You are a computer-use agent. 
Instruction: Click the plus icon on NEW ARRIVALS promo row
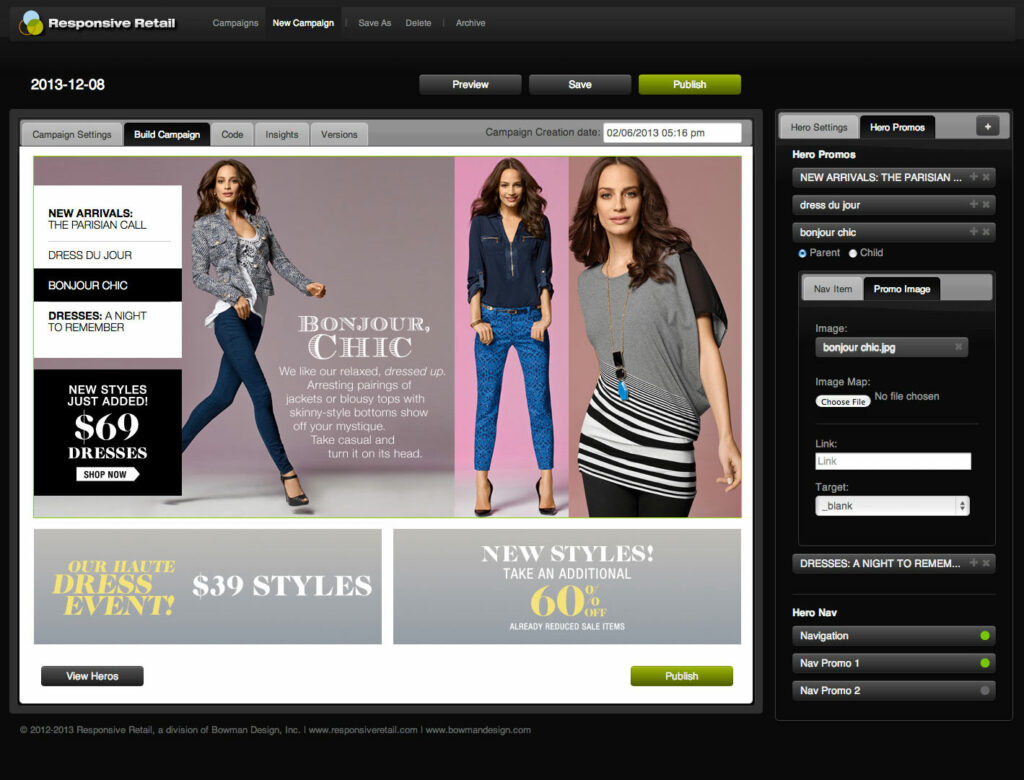coord(973,177)
